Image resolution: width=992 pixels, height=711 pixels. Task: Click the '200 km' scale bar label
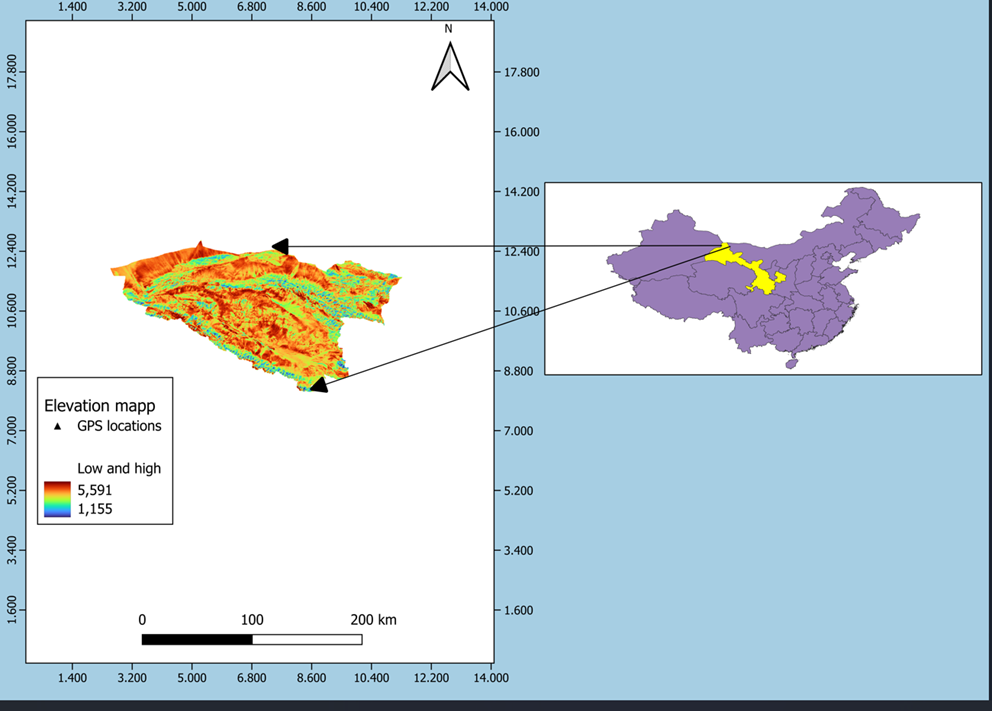tap(374, 620)
